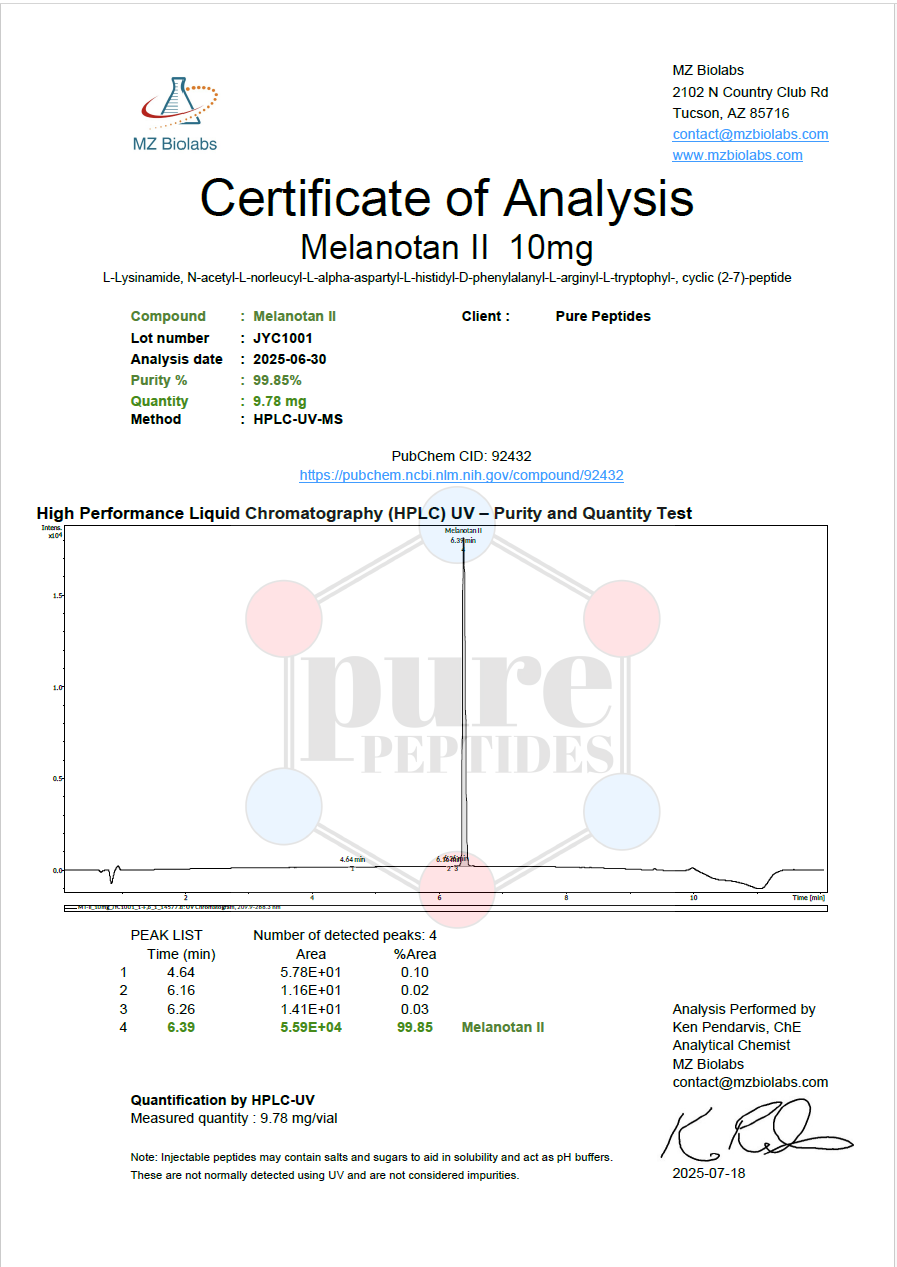This screenshot has height=1267, width=897.
Task: Click the MZ Biolabs flask logo
Action: pyautogui.click(x=179, y=105)
